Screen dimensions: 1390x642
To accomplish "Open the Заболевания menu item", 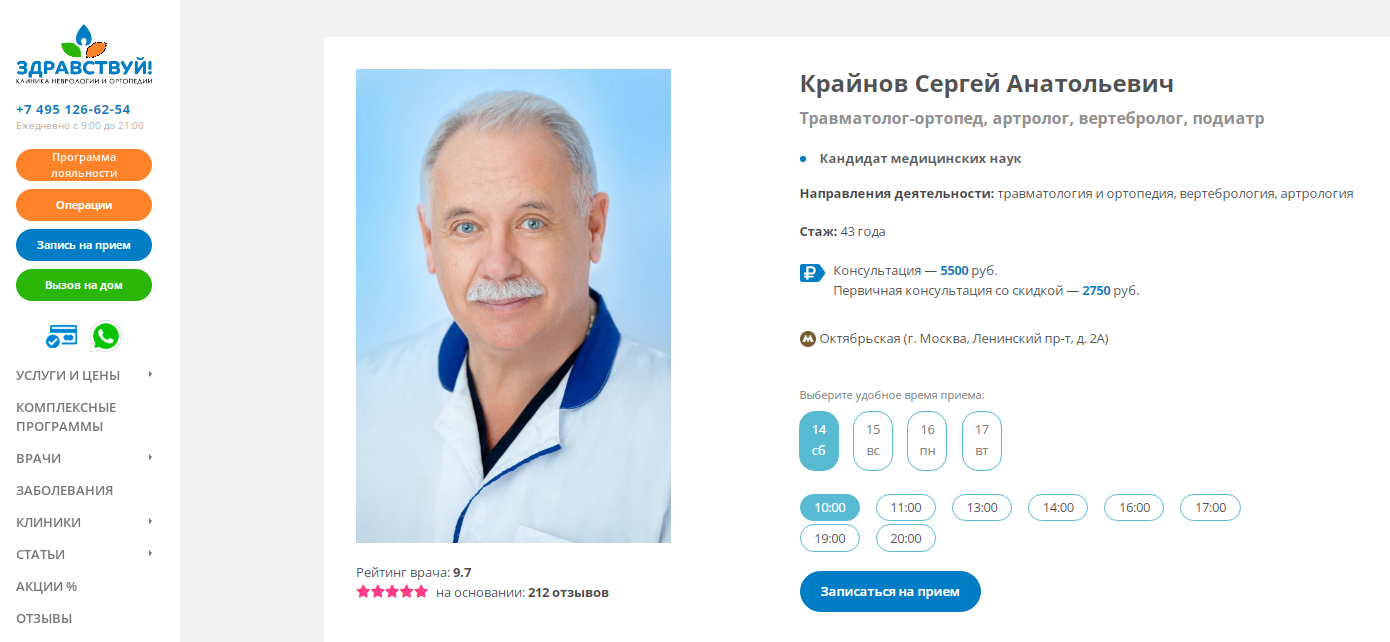I will 64,490.
